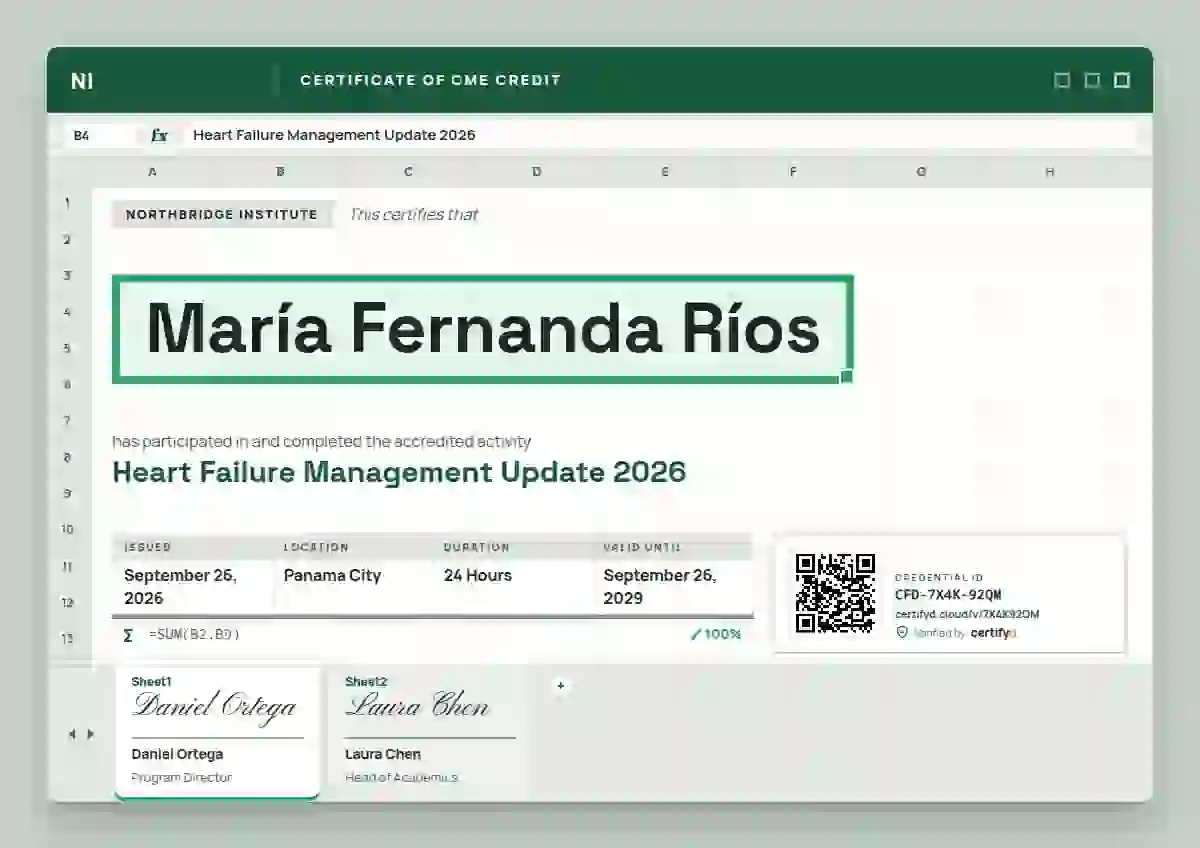Select column F header
Viewport: 1200px width, 848px height.
click(793, 172)
